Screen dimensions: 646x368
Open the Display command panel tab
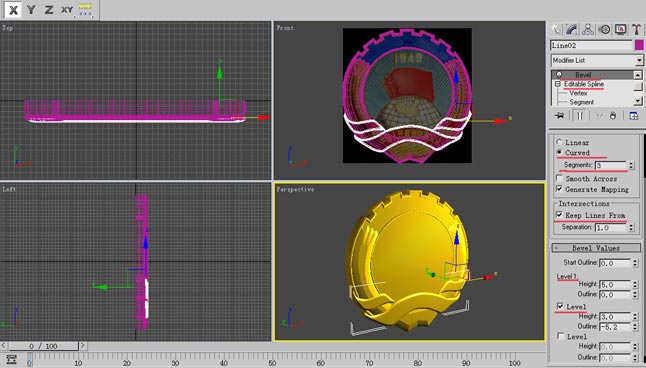[620, 29]
